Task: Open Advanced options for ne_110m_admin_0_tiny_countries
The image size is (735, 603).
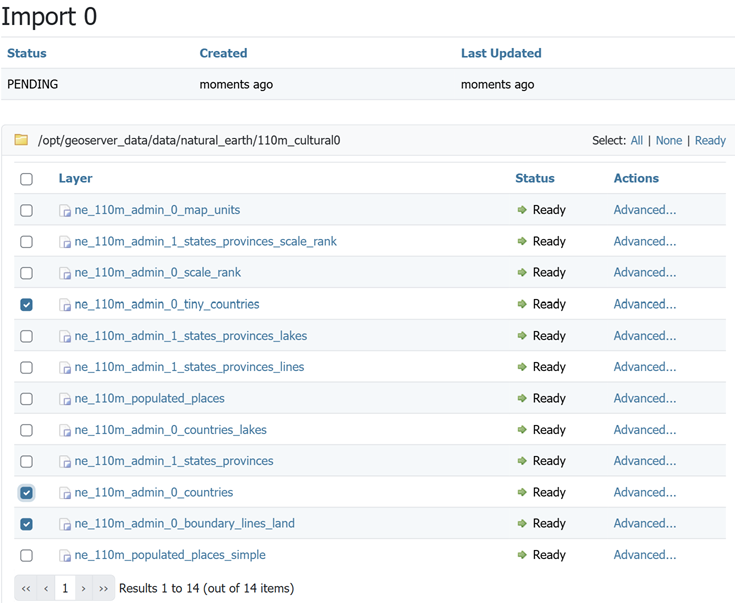Action: point(645,304)
